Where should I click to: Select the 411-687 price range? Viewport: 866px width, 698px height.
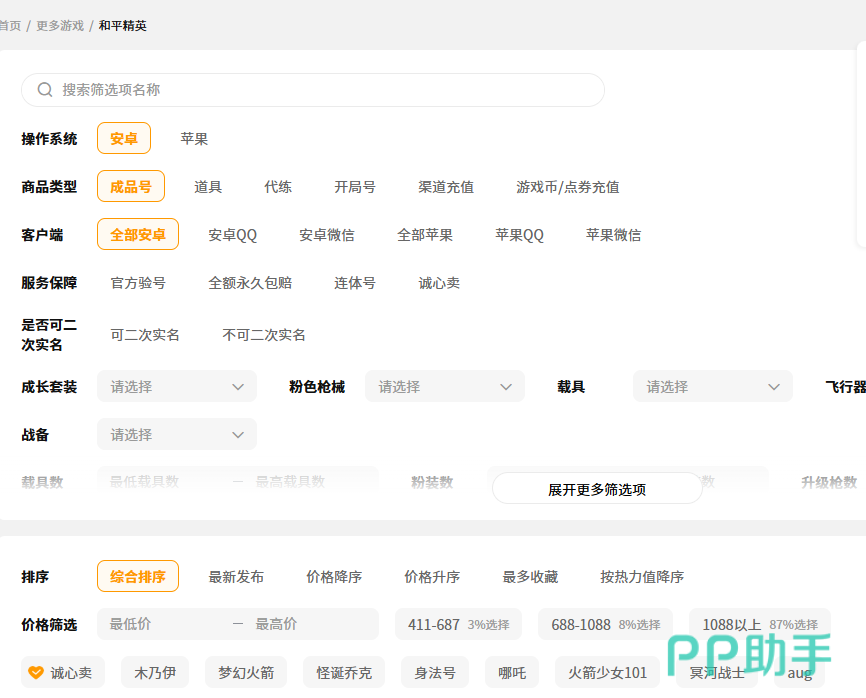pos(458,625)
